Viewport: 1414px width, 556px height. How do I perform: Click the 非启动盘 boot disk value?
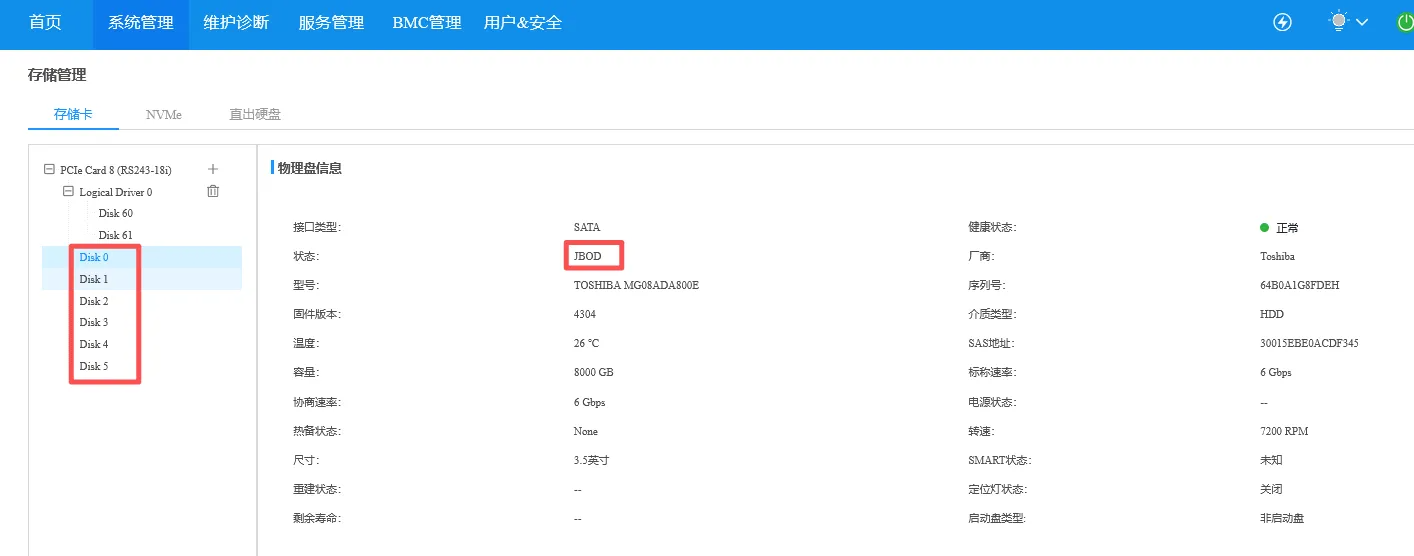[1282, 518]
